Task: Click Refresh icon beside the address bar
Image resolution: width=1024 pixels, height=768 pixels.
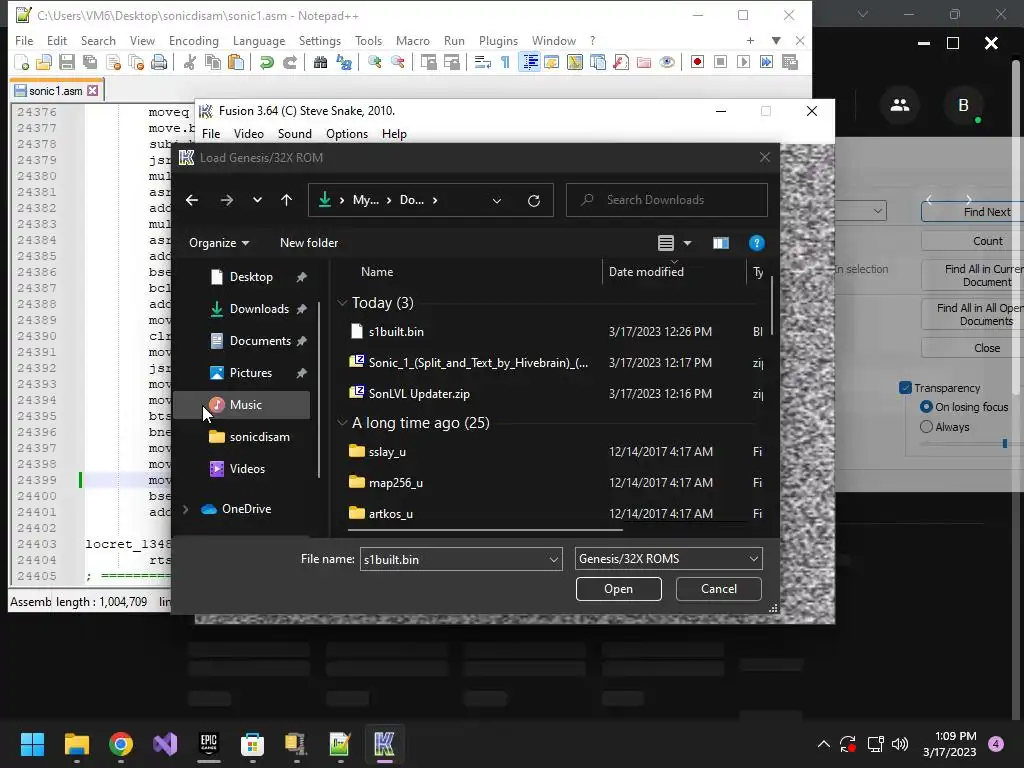Action: click(534, 200)
